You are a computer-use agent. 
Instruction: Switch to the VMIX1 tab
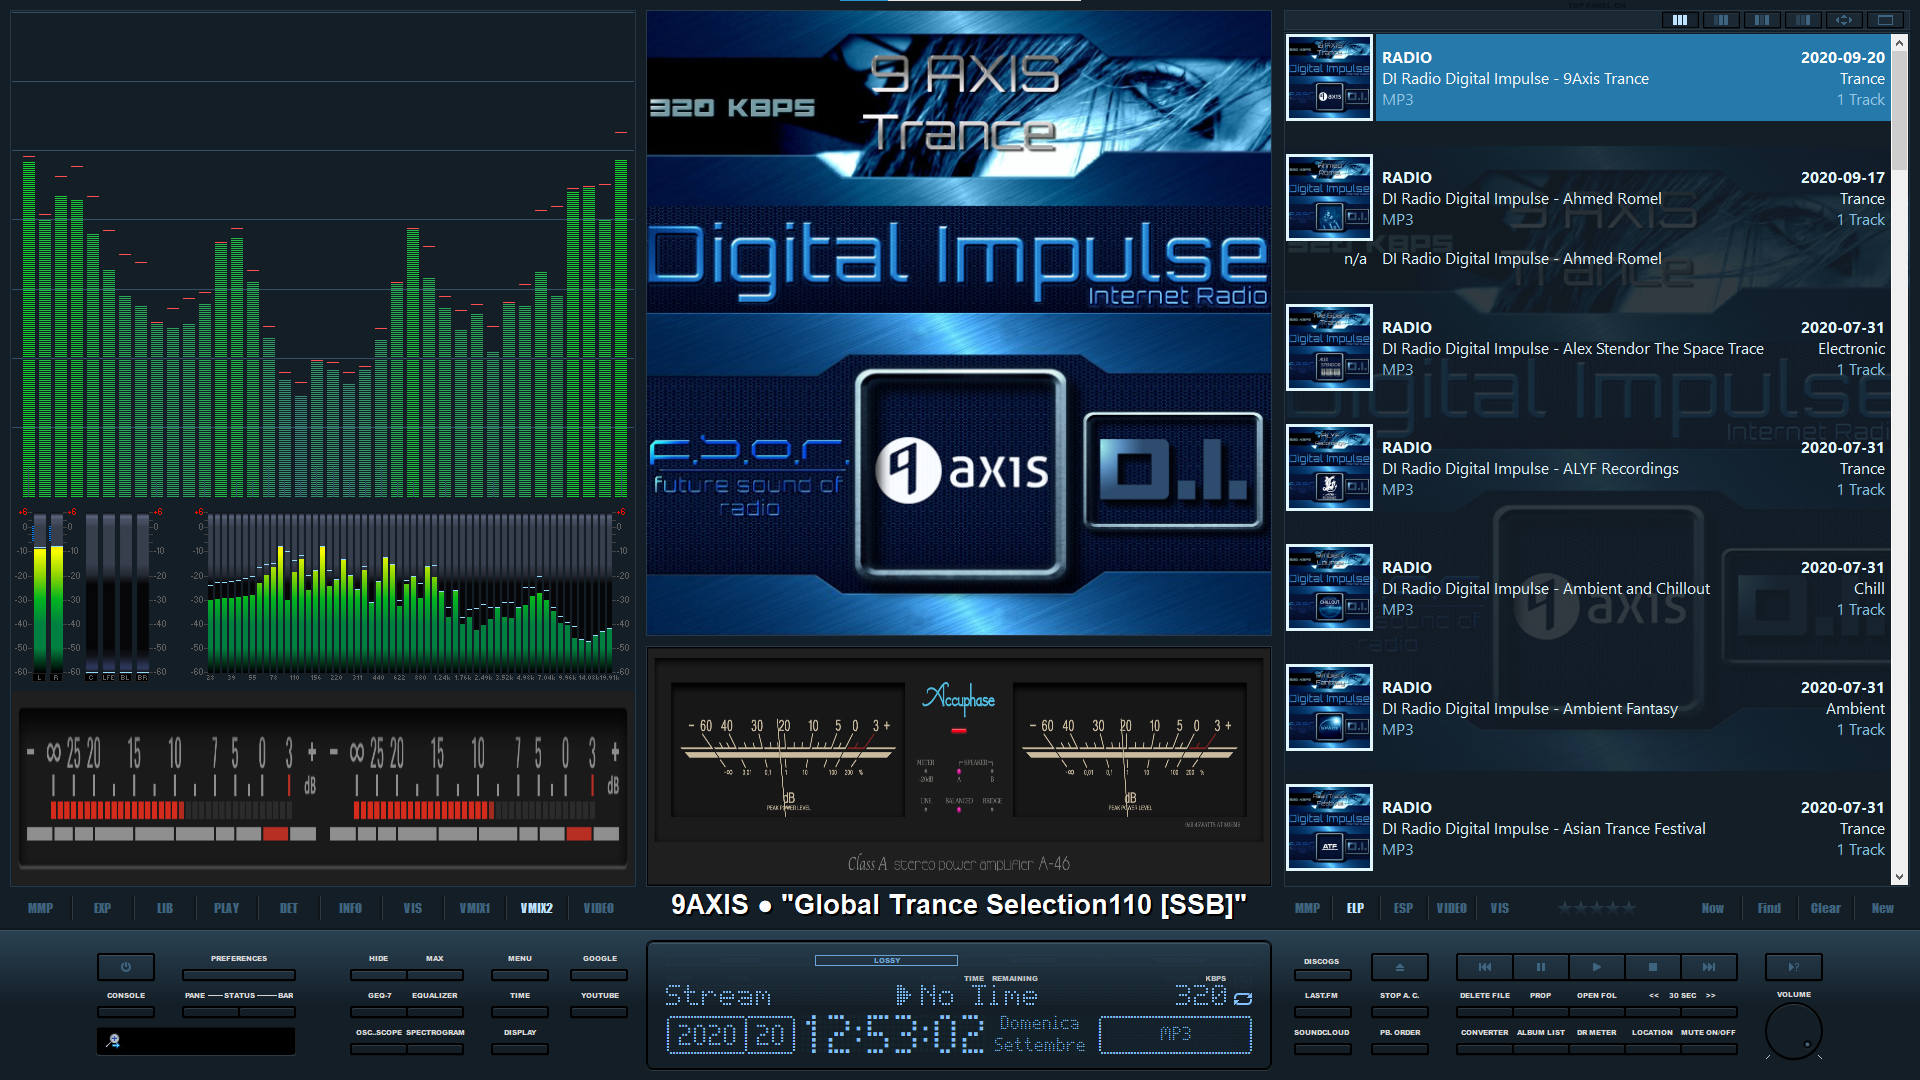point(474,908)
